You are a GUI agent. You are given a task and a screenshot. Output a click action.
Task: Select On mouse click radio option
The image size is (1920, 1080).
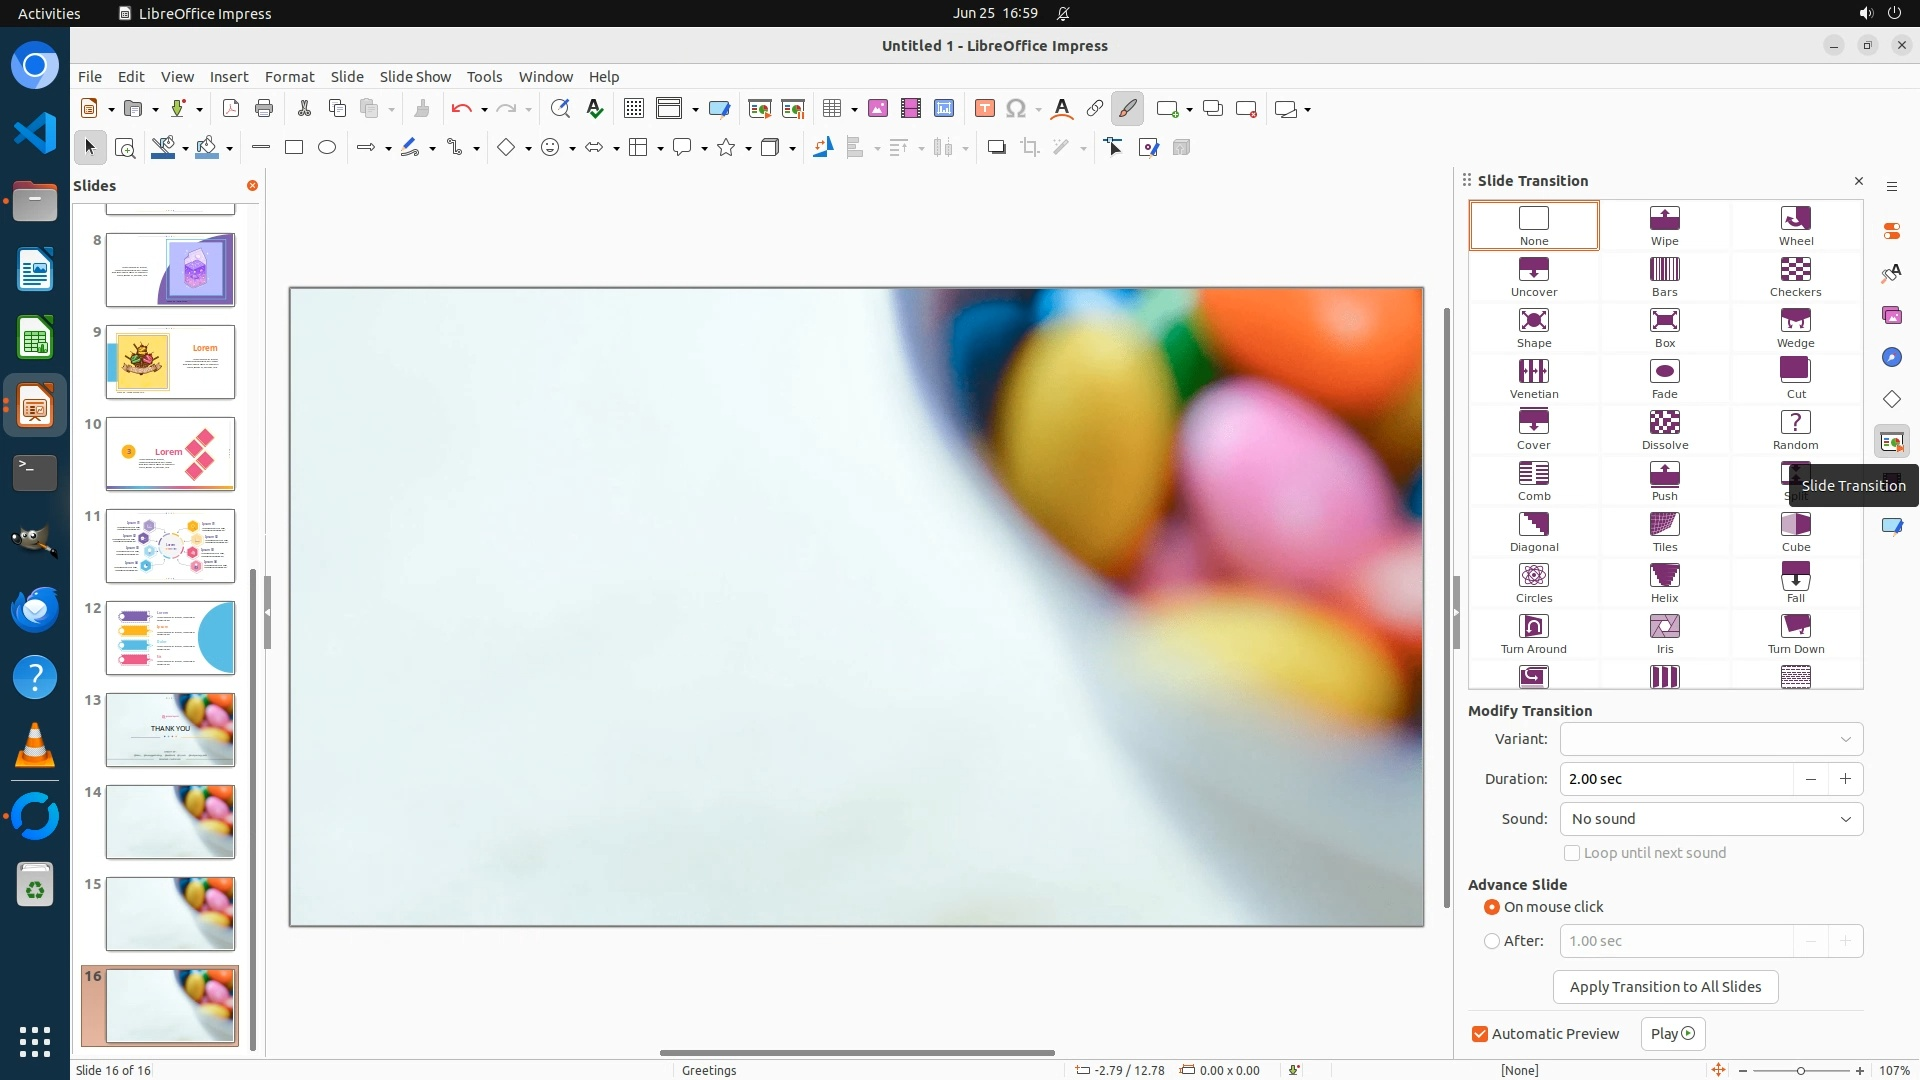(x=1492, y=907)
